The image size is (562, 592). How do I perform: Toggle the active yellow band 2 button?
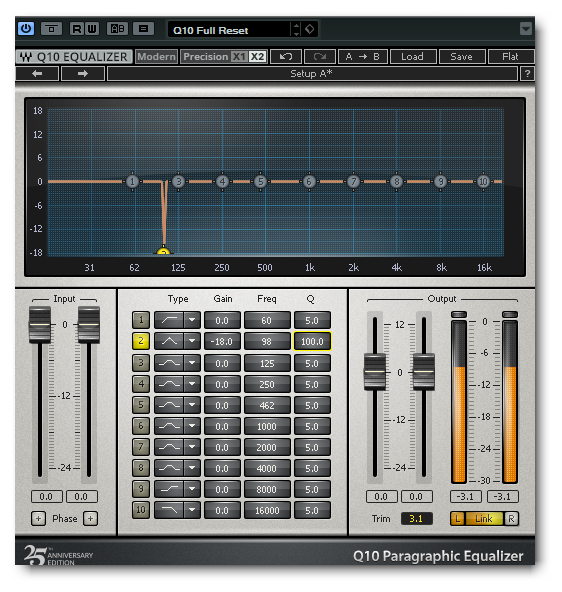pyautogui.click(x=141, y=341)
